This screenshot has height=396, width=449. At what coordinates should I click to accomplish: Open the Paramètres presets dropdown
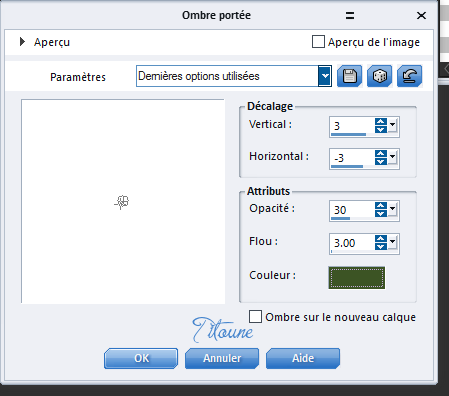[325, 76]
